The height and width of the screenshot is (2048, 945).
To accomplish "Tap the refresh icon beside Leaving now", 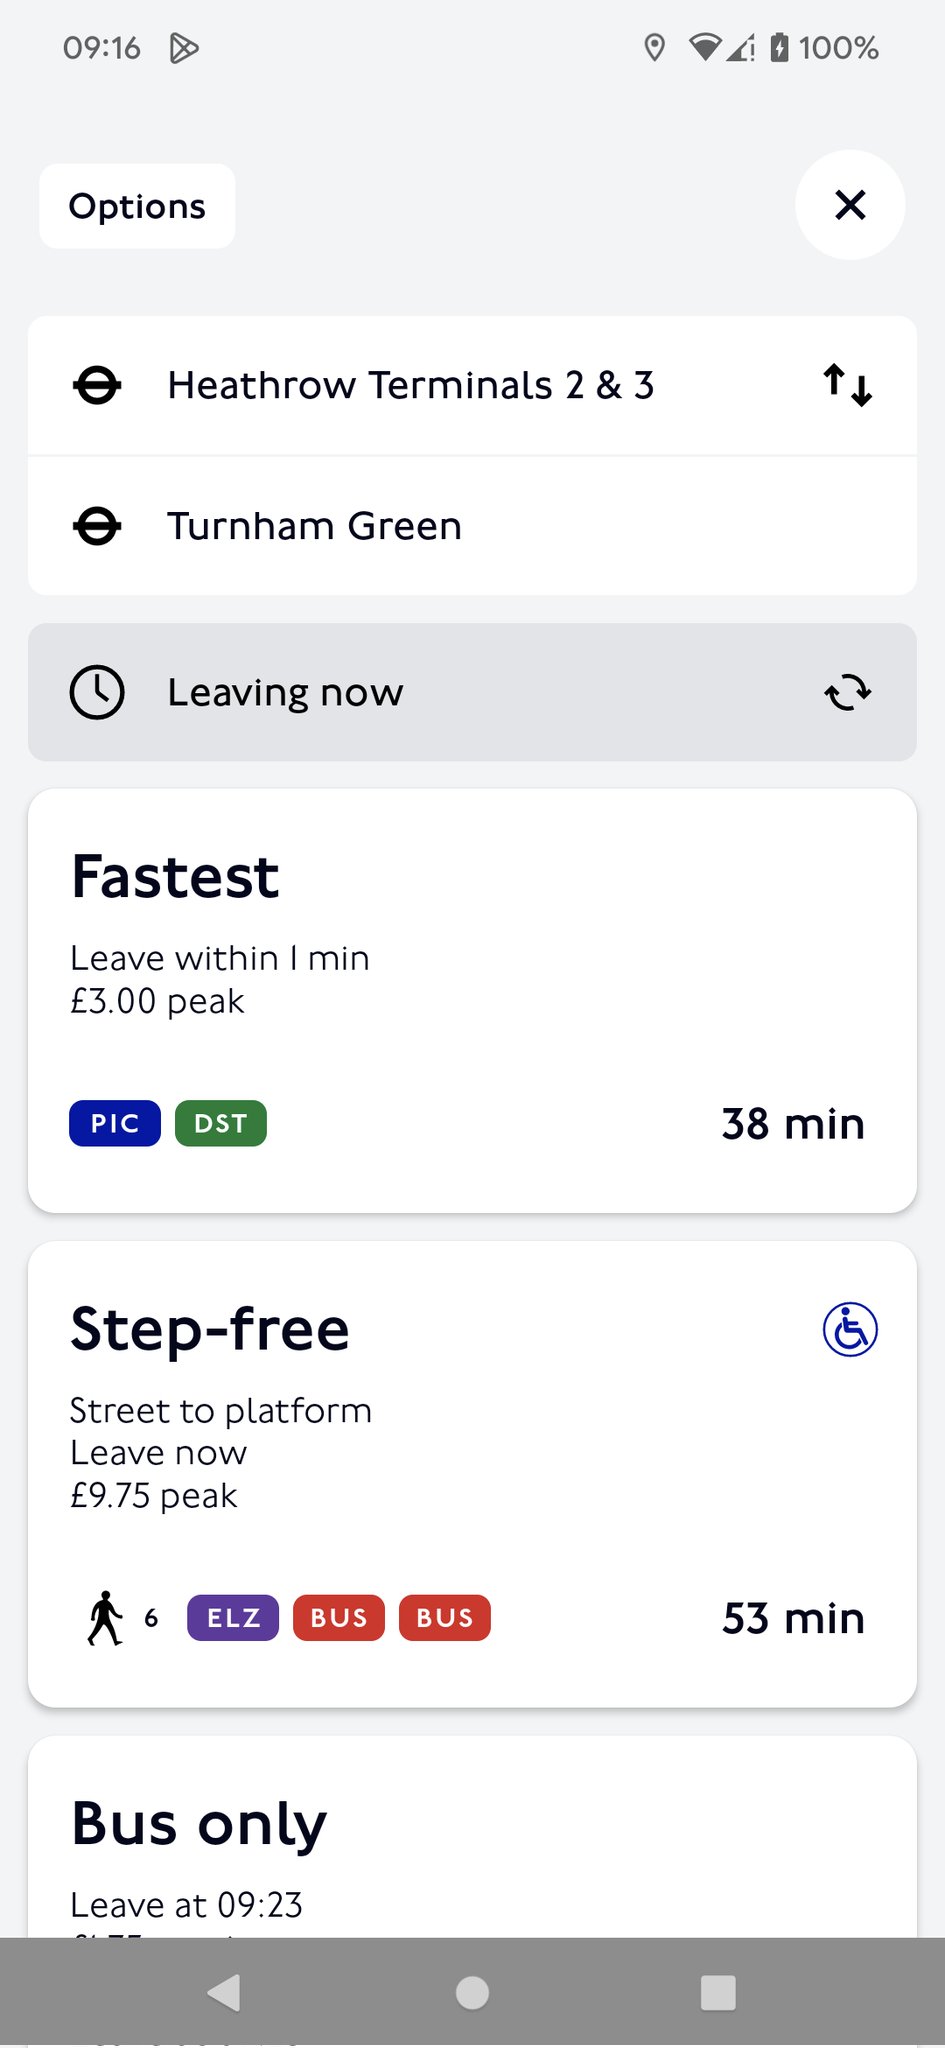I will coord(847,692).
